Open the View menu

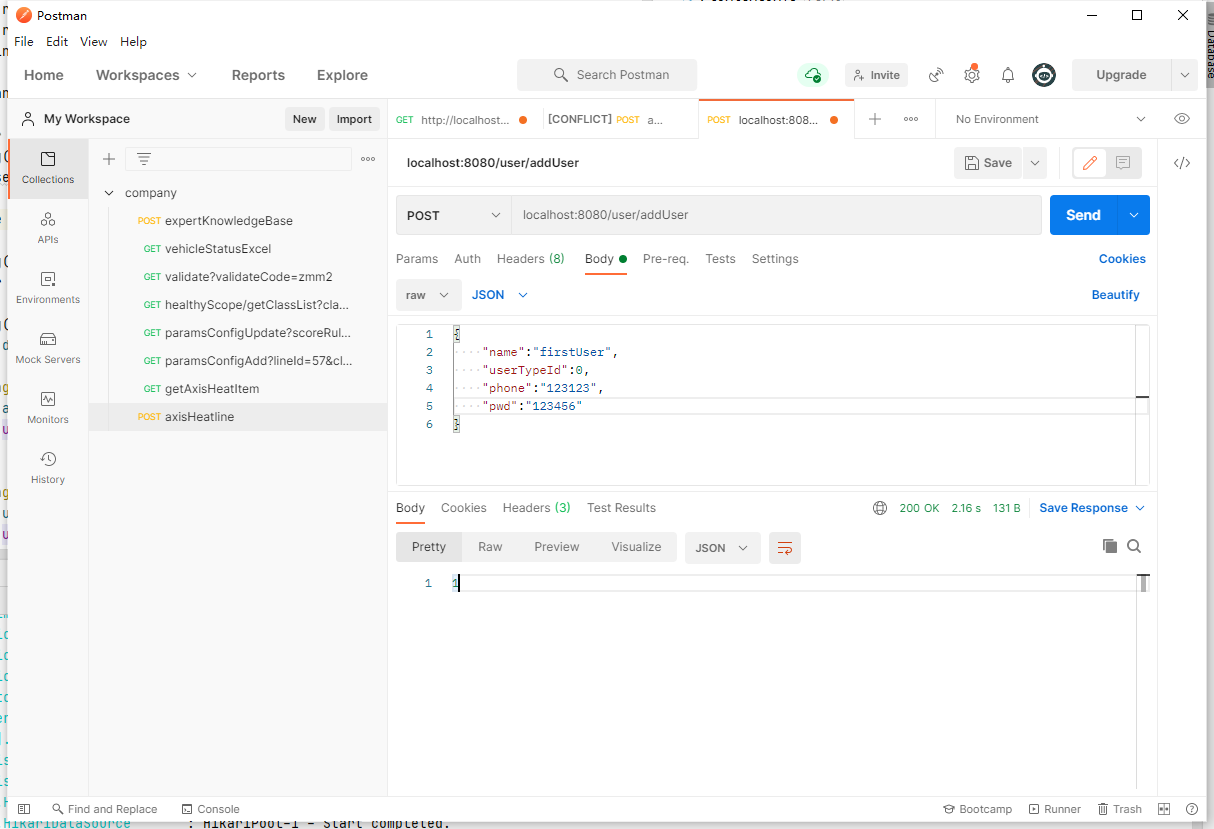tap(94, 42)
